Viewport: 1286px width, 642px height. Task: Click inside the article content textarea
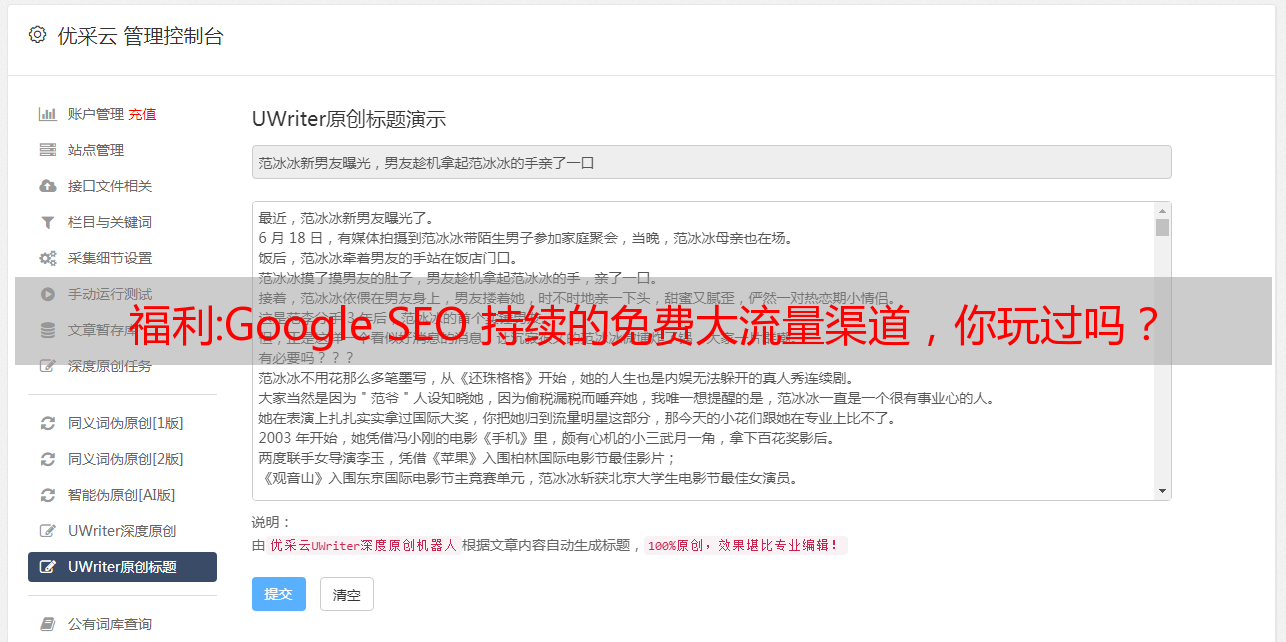(703, 351)
